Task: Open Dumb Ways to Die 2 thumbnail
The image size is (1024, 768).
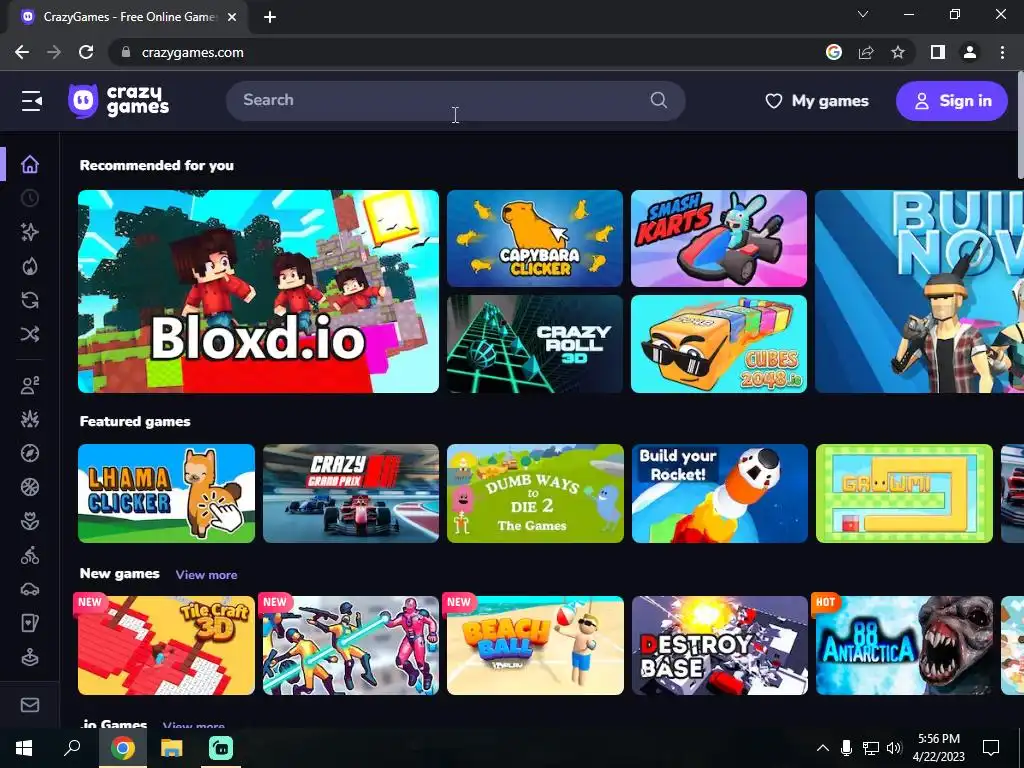Action: (535, 493)
